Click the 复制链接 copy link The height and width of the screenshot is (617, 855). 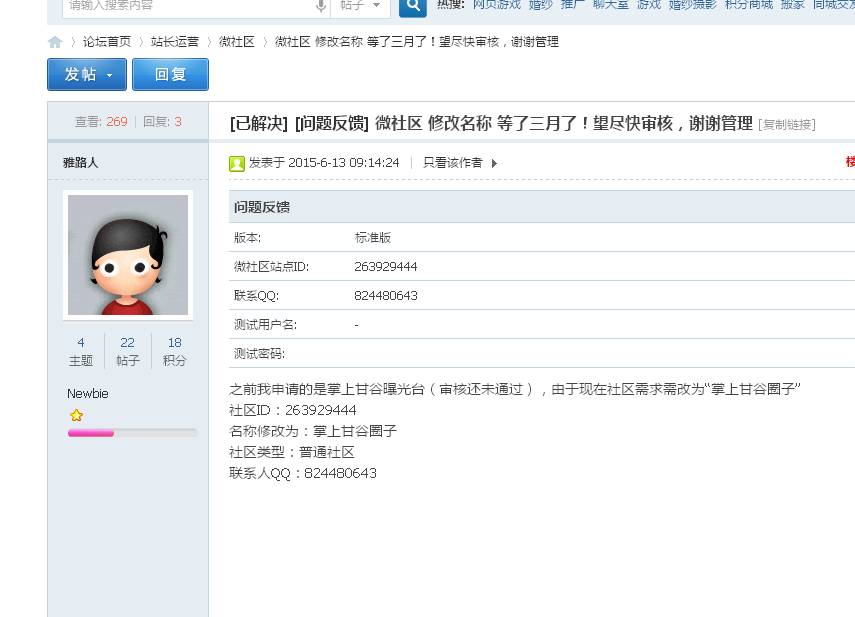pyautogui.click(x=787, y=125)
